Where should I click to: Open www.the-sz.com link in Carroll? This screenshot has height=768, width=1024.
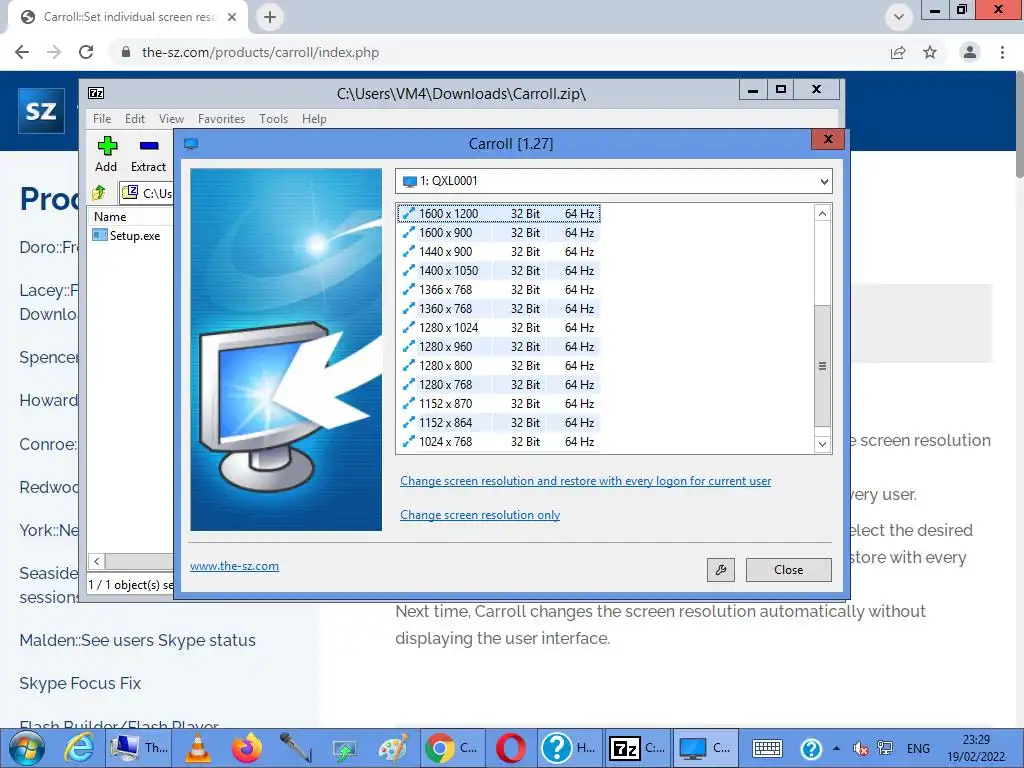(234, 566)
